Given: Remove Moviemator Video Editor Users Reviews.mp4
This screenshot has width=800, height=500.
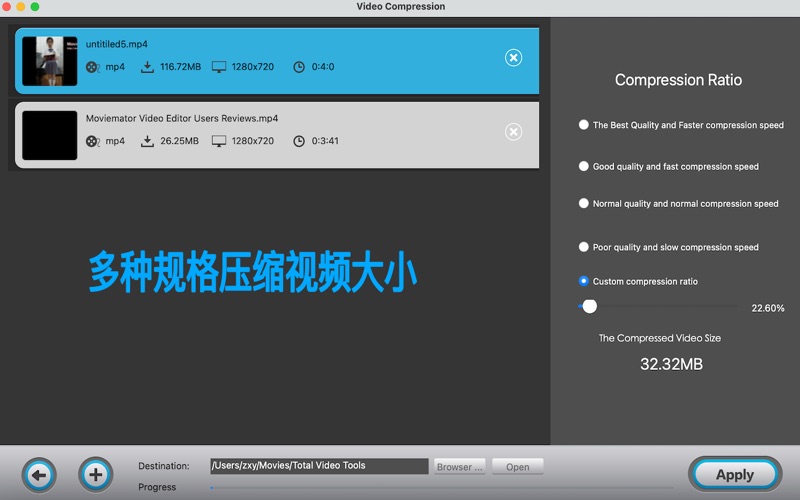Looking at the screenshot, I should pos(513,132).
